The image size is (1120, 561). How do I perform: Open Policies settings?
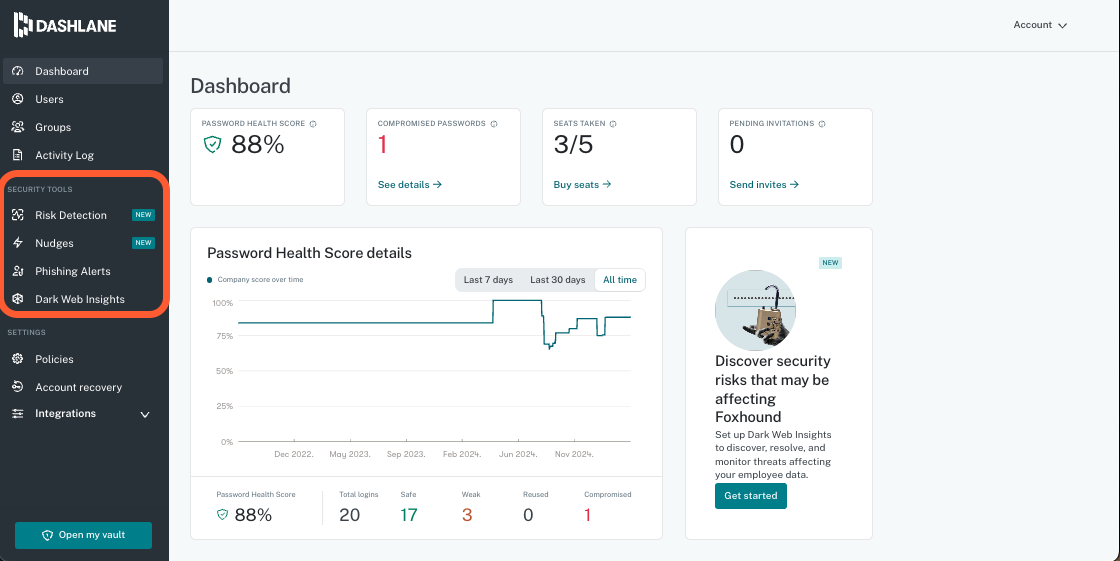coord(83,359)
